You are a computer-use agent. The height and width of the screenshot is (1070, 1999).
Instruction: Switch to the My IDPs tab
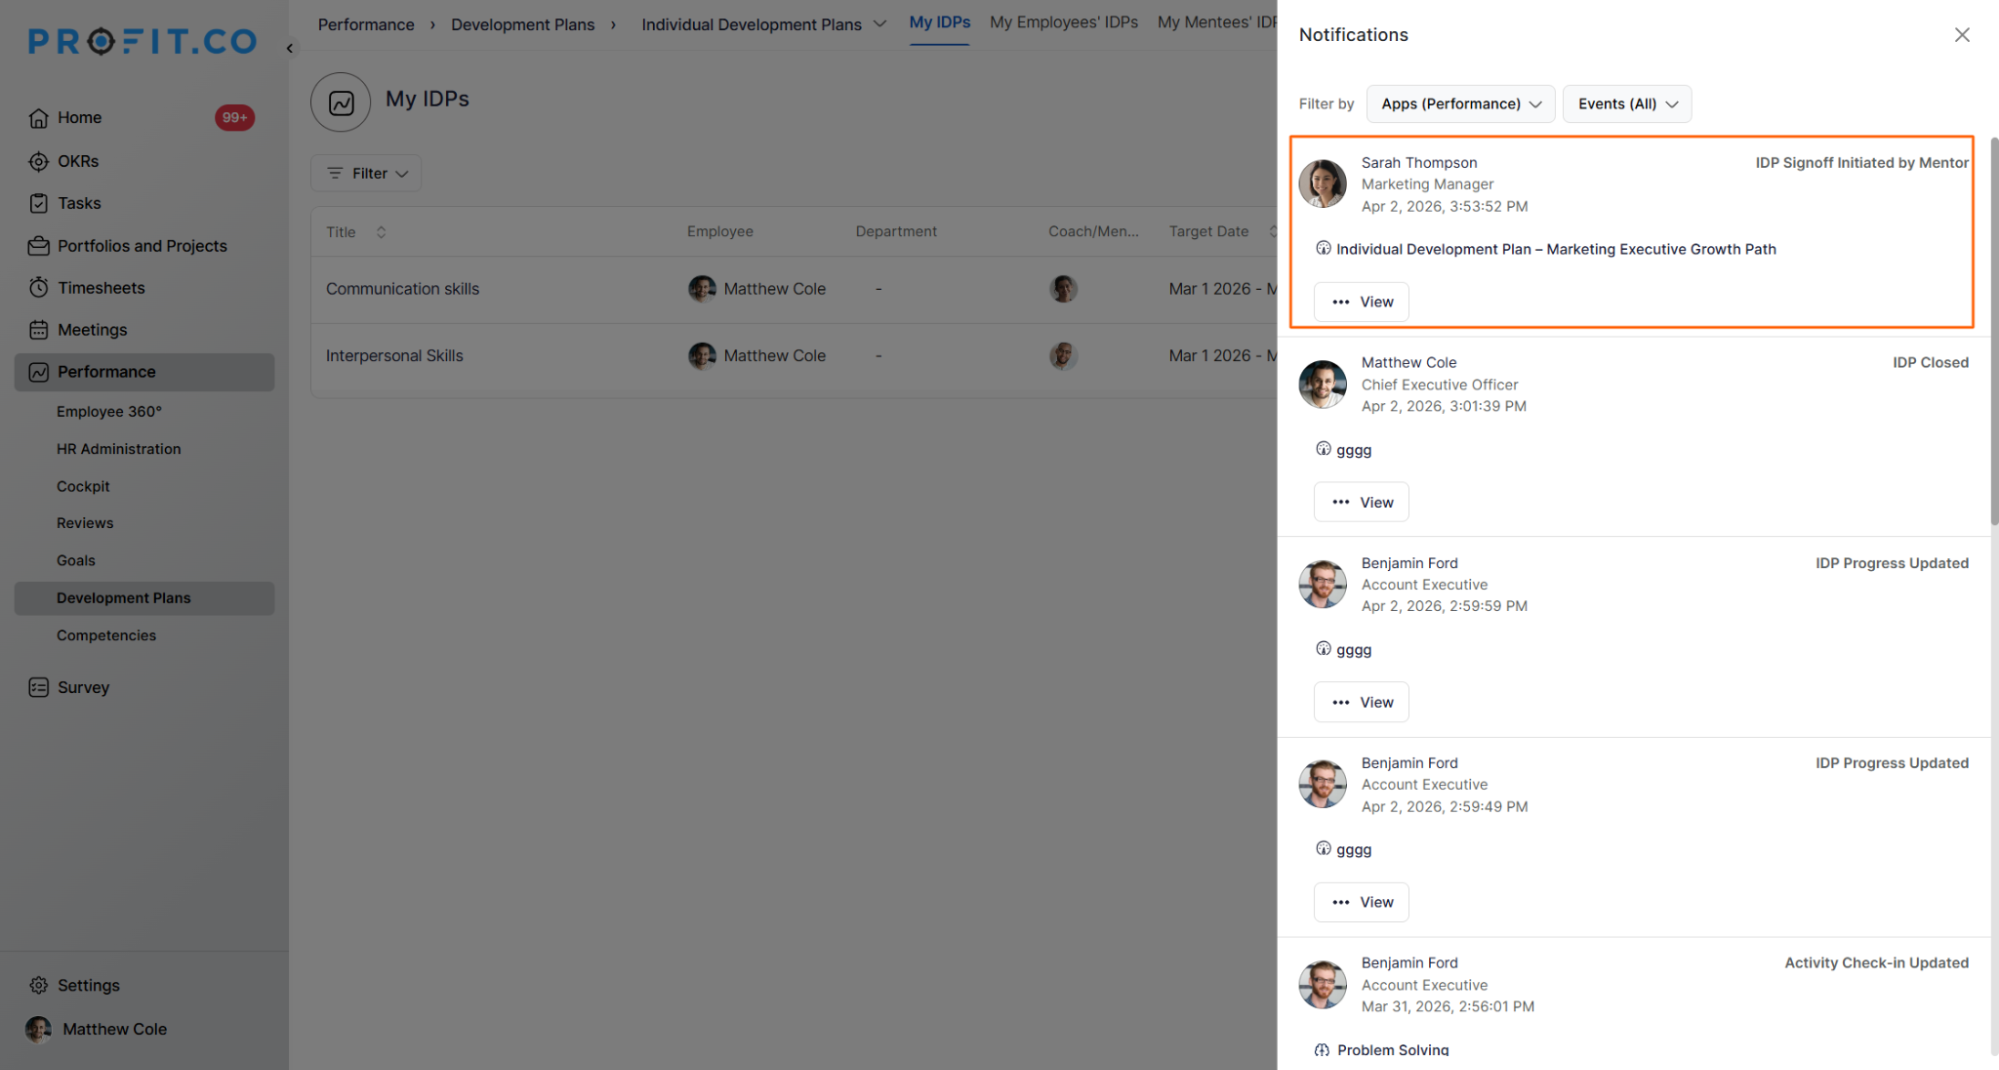click(939, 23)
